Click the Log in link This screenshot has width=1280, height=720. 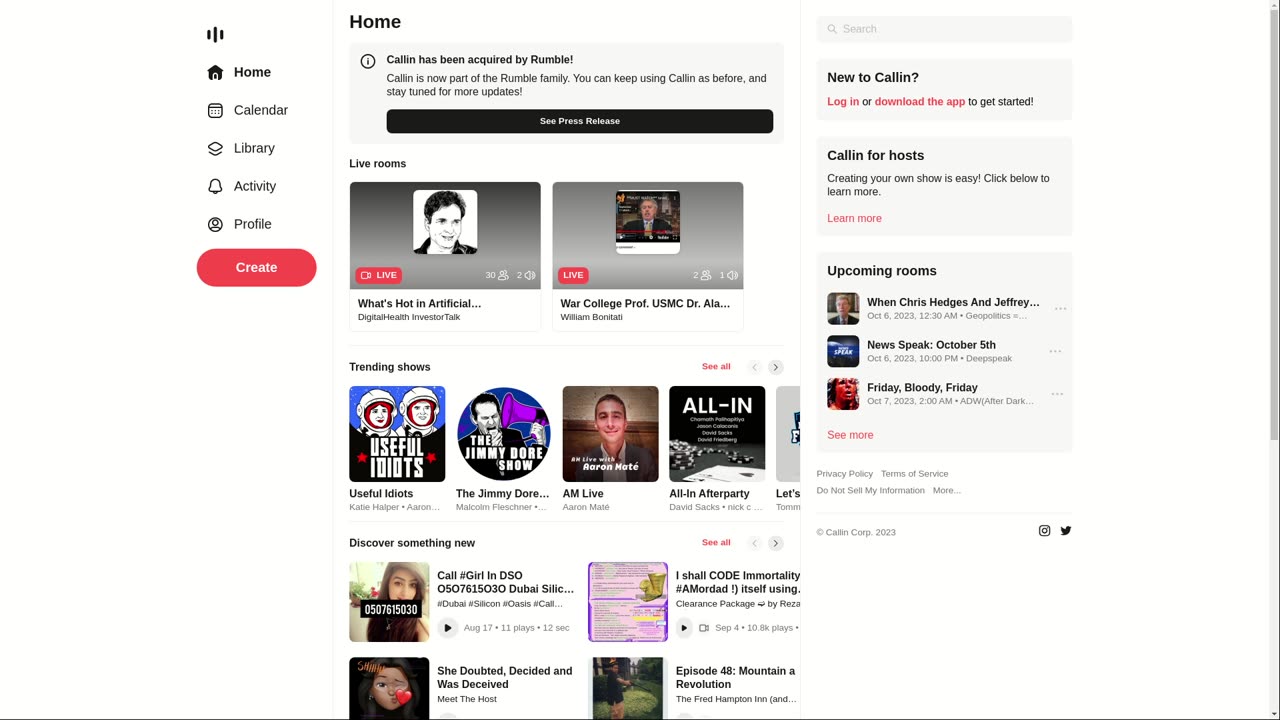[843, 102]
